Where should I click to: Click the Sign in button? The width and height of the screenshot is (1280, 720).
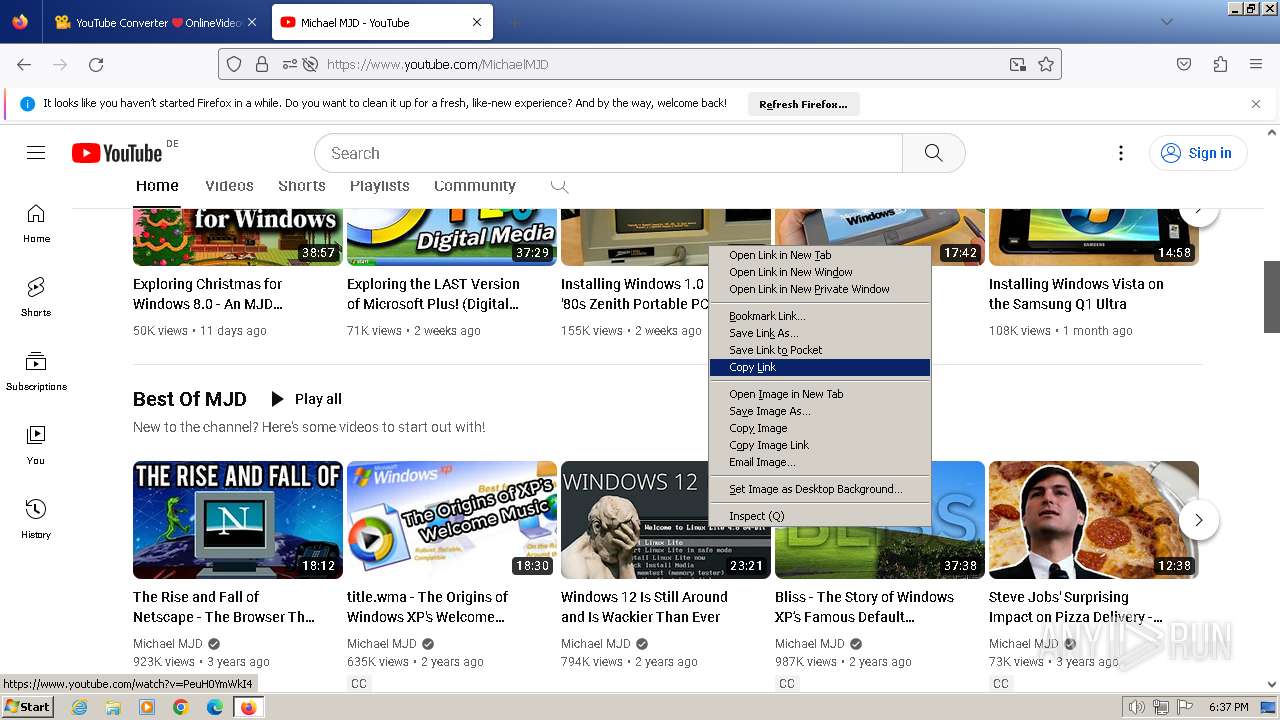tap(1197, 153)
